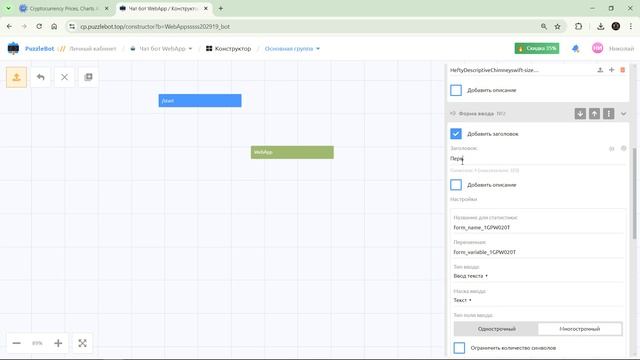Open browser extensions puzzle icon
640x360 pixels.
[x=578, y=27]
